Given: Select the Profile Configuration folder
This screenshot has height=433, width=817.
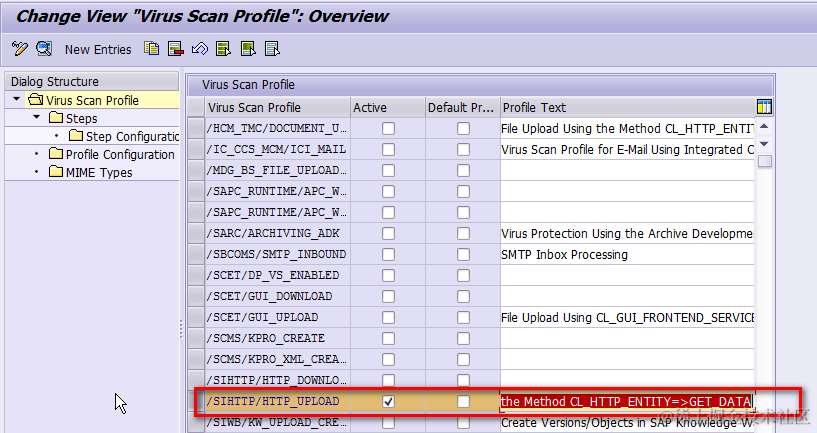Looking at the screenshot, I should [112, 155].
